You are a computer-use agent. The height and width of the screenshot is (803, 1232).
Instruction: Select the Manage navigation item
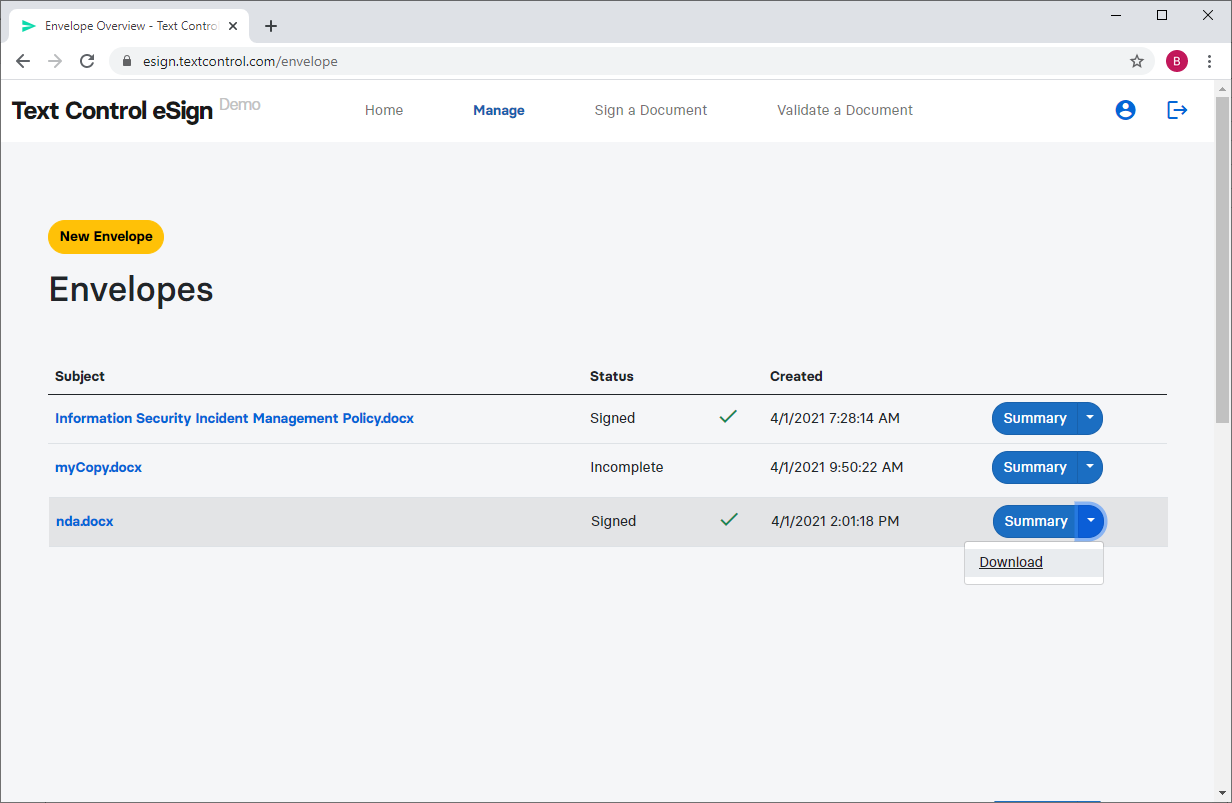tap(499, 110)
